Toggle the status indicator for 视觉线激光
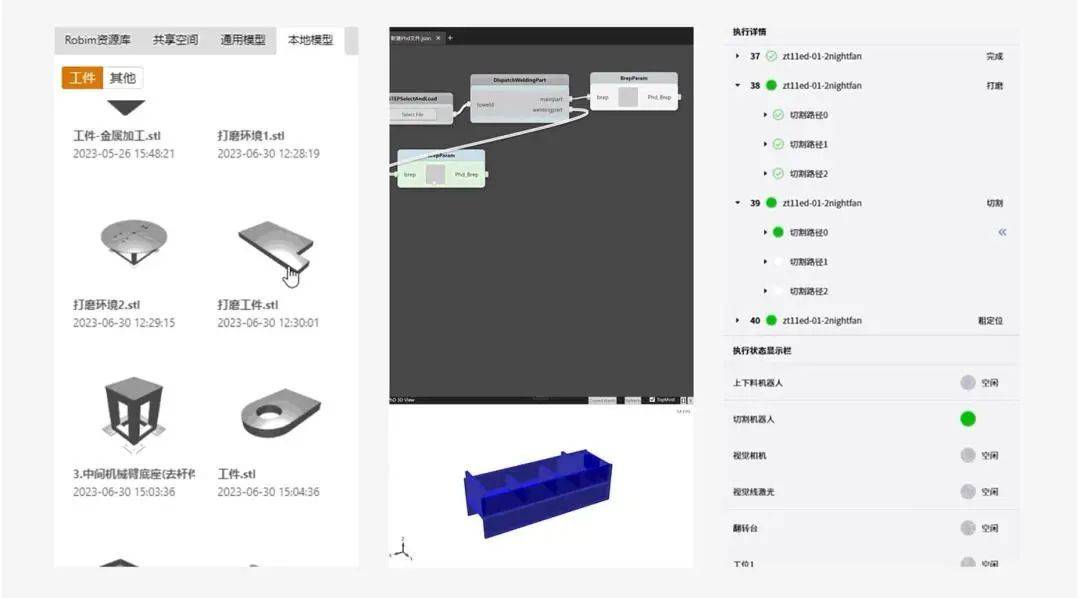Viewport: 1080px width, 598px height. 966,491
